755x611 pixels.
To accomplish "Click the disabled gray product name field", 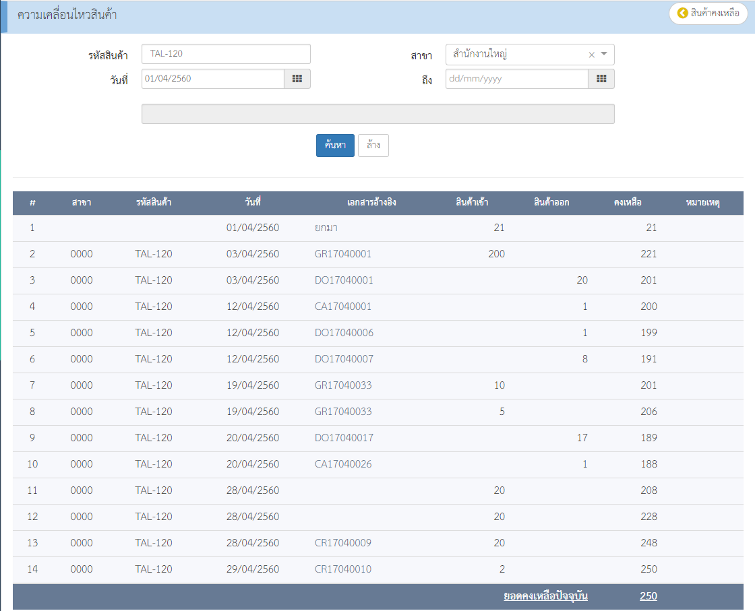I will coord(378,114).
